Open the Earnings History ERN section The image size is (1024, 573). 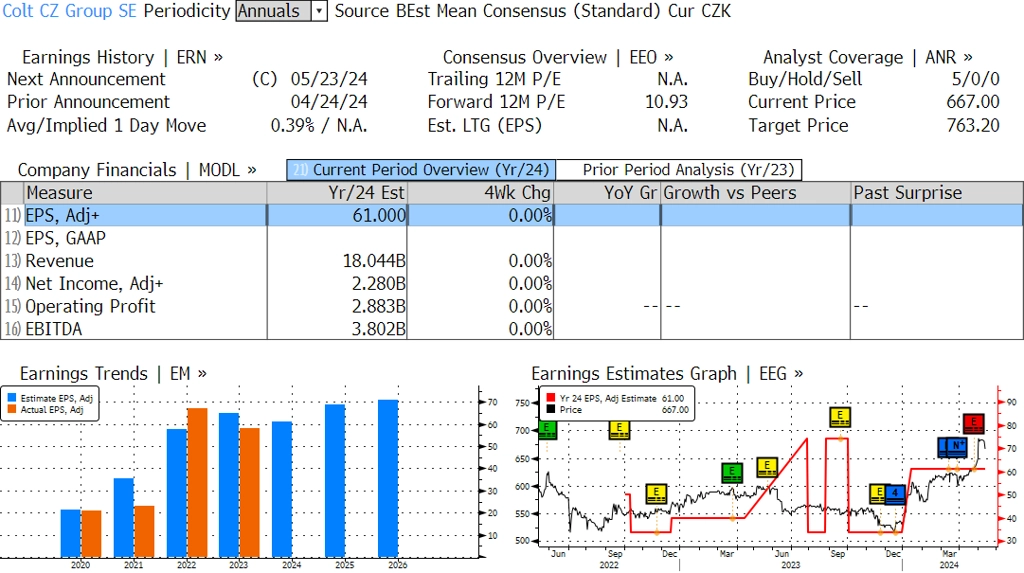122,57
